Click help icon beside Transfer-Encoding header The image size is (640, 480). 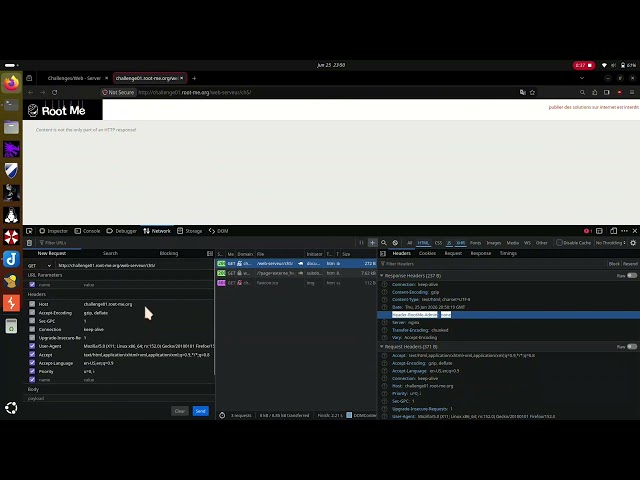(384, 330)
